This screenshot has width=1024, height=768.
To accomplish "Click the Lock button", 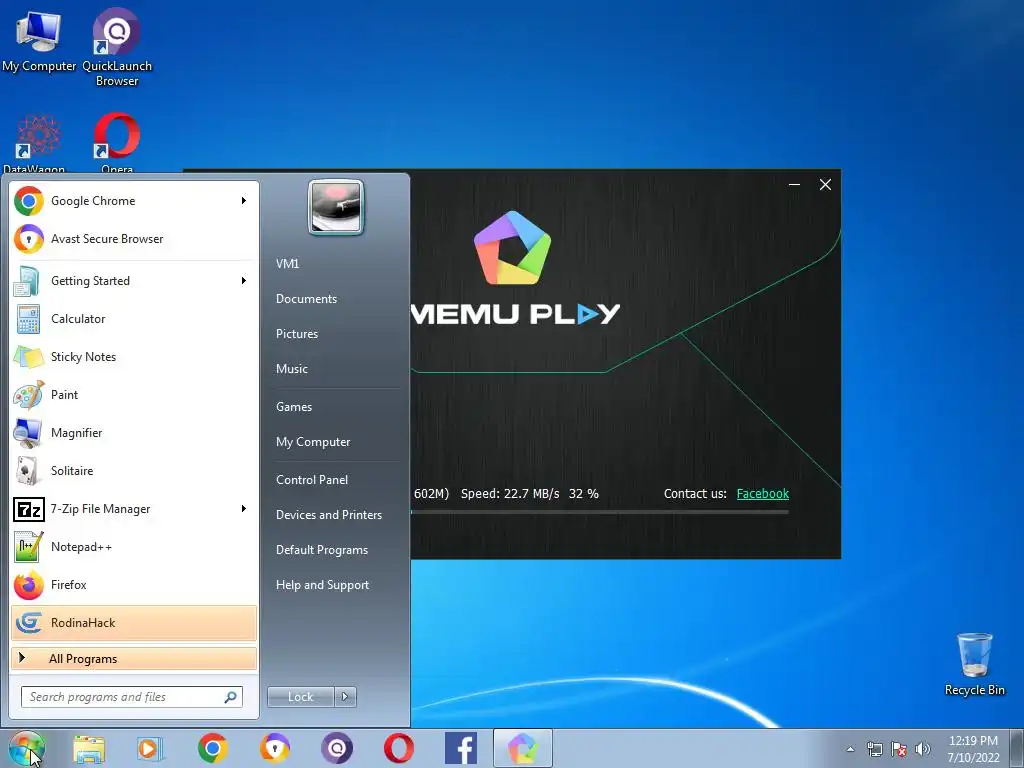I will point(301,697).
